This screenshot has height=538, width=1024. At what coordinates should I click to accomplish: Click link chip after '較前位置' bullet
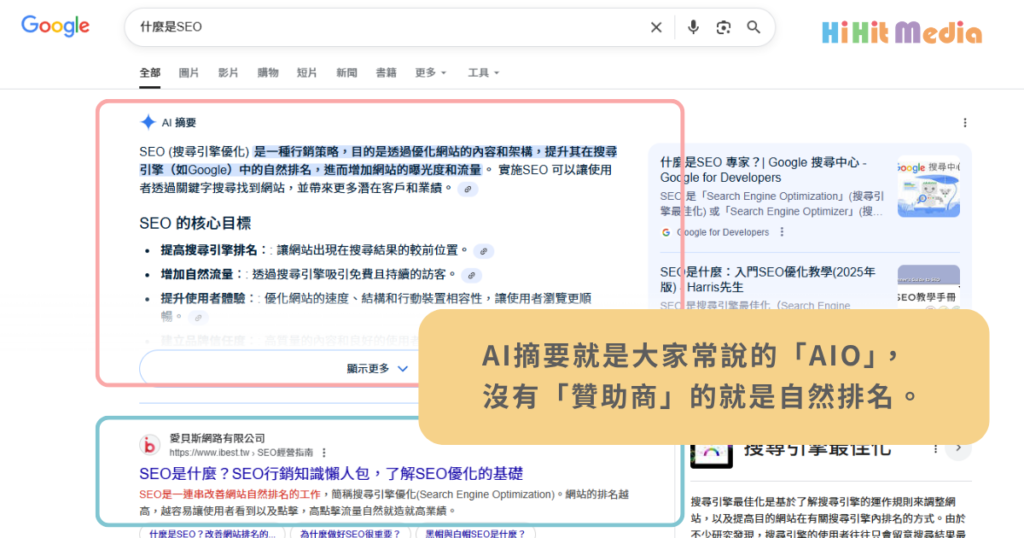pyautogui.click(x=483, y=251)
